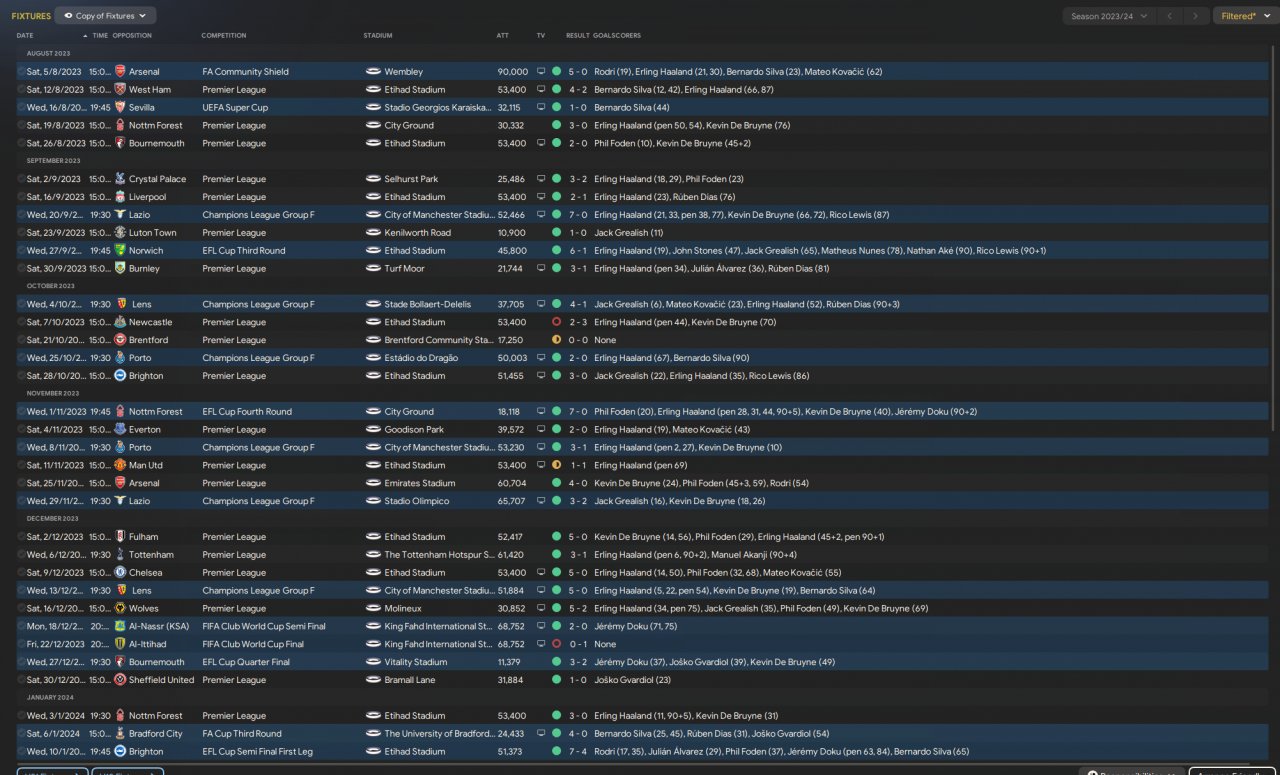
Task: Click the Sheffield United club badge
Action: coord(120,680)
